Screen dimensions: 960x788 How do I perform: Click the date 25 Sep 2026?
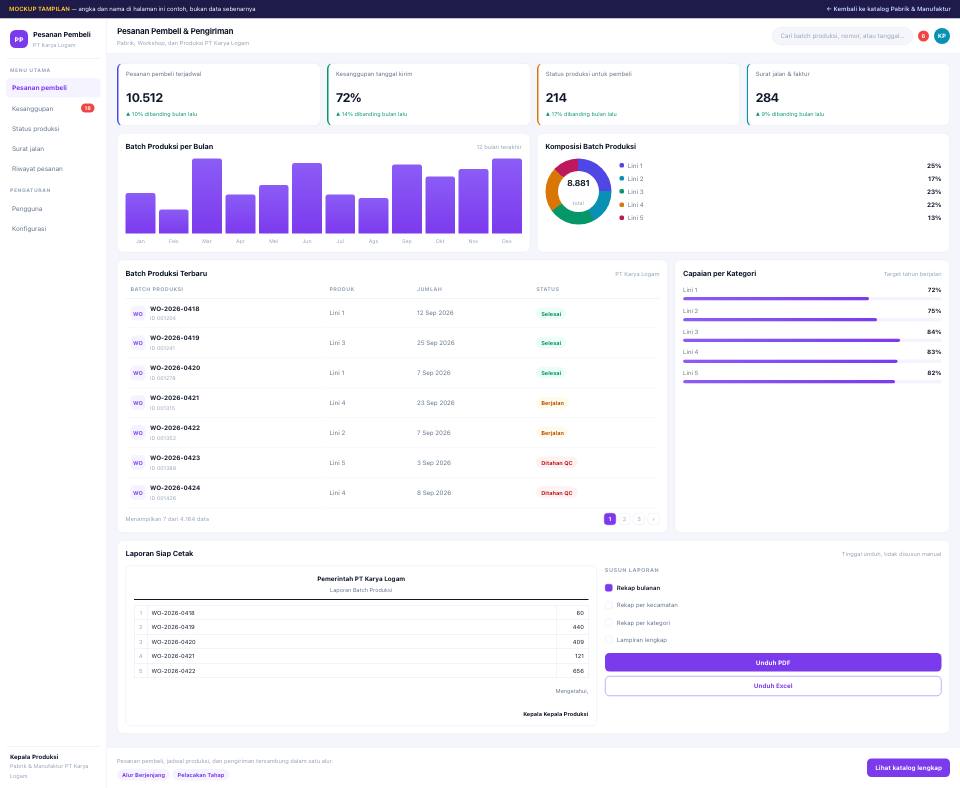coord(435,343)
